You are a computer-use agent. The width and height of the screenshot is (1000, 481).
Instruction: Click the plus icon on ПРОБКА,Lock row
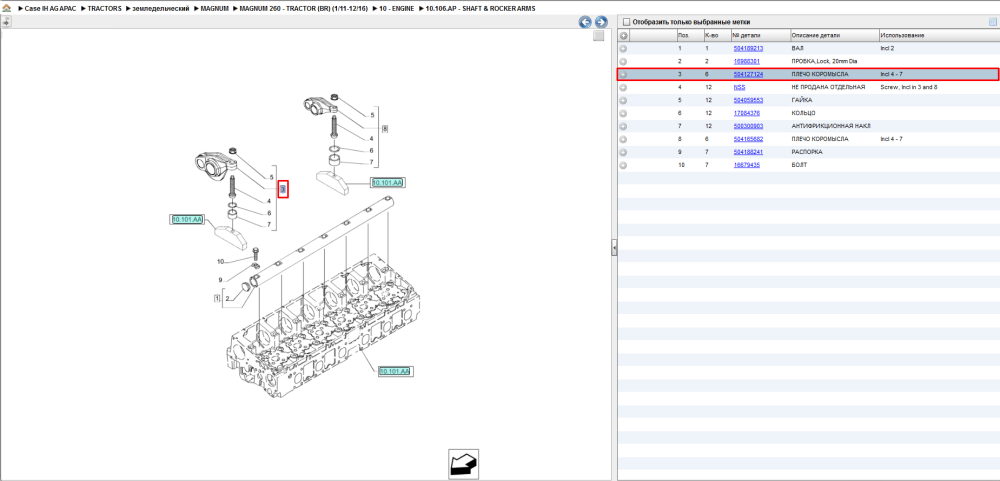623,61
